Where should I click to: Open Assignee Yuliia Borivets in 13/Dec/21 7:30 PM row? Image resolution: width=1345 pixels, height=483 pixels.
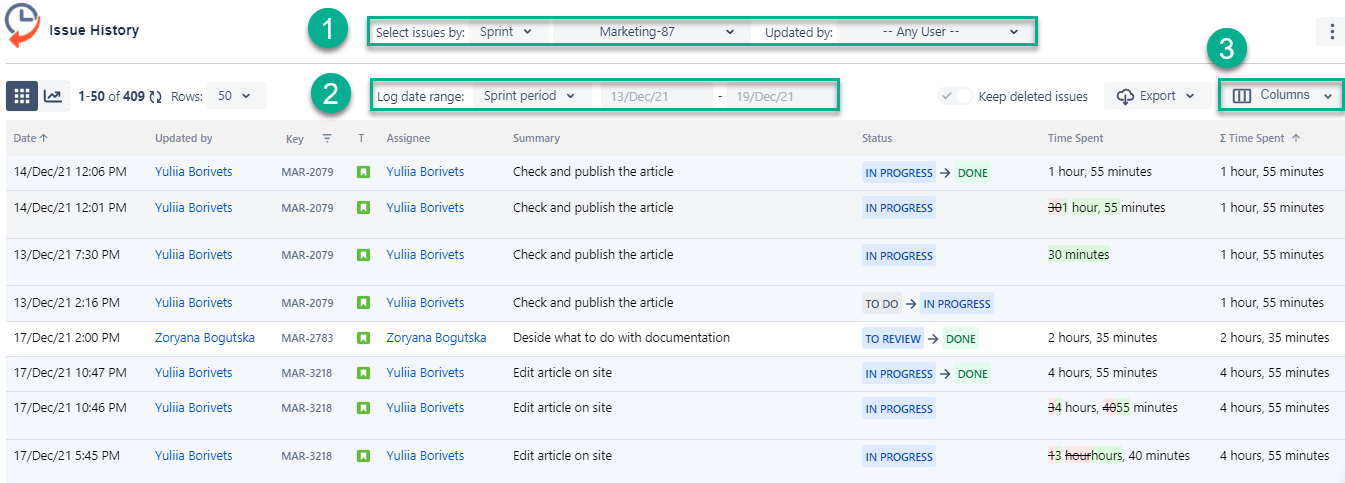coord(426,255)
